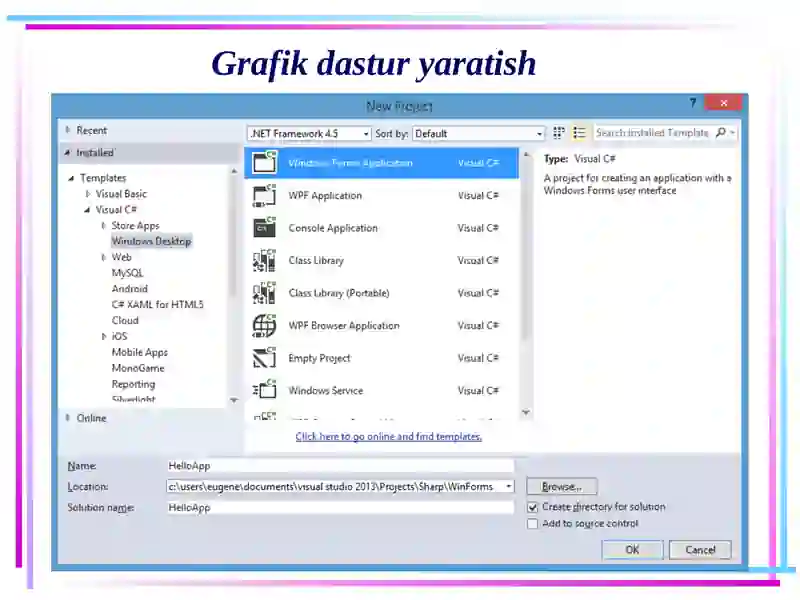Select Reporting template category

(x=133, y=384)
